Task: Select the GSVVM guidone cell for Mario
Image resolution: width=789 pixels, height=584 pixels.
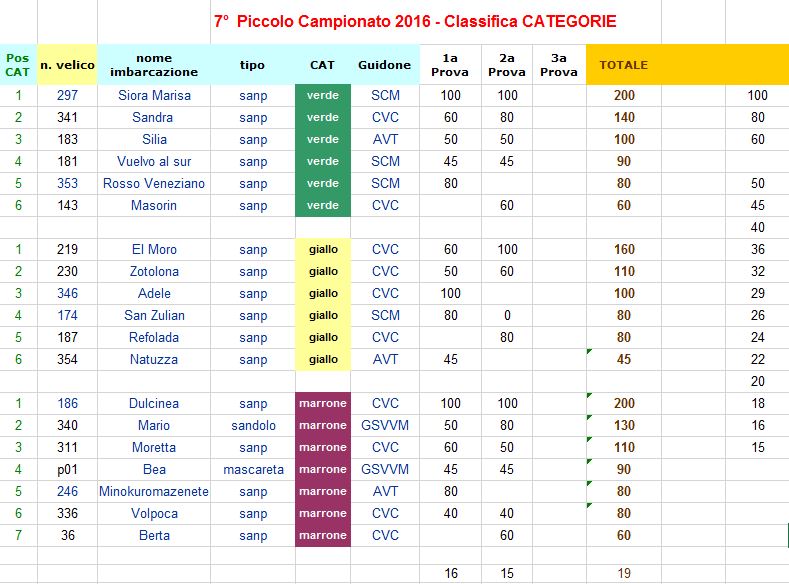Action: (x=385, y=425)
